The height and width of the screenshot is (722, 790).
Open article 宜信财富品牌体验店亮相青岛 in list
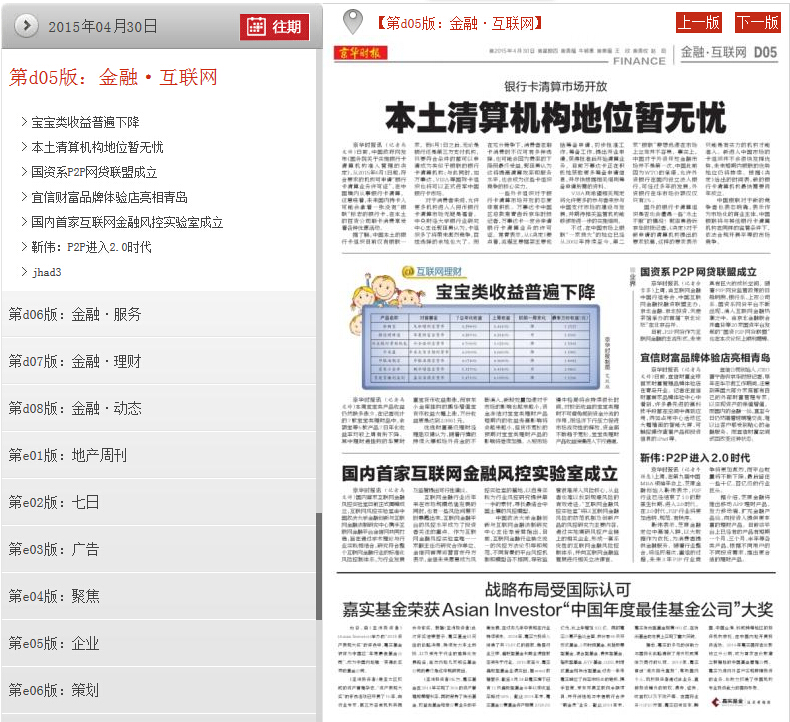109,197
